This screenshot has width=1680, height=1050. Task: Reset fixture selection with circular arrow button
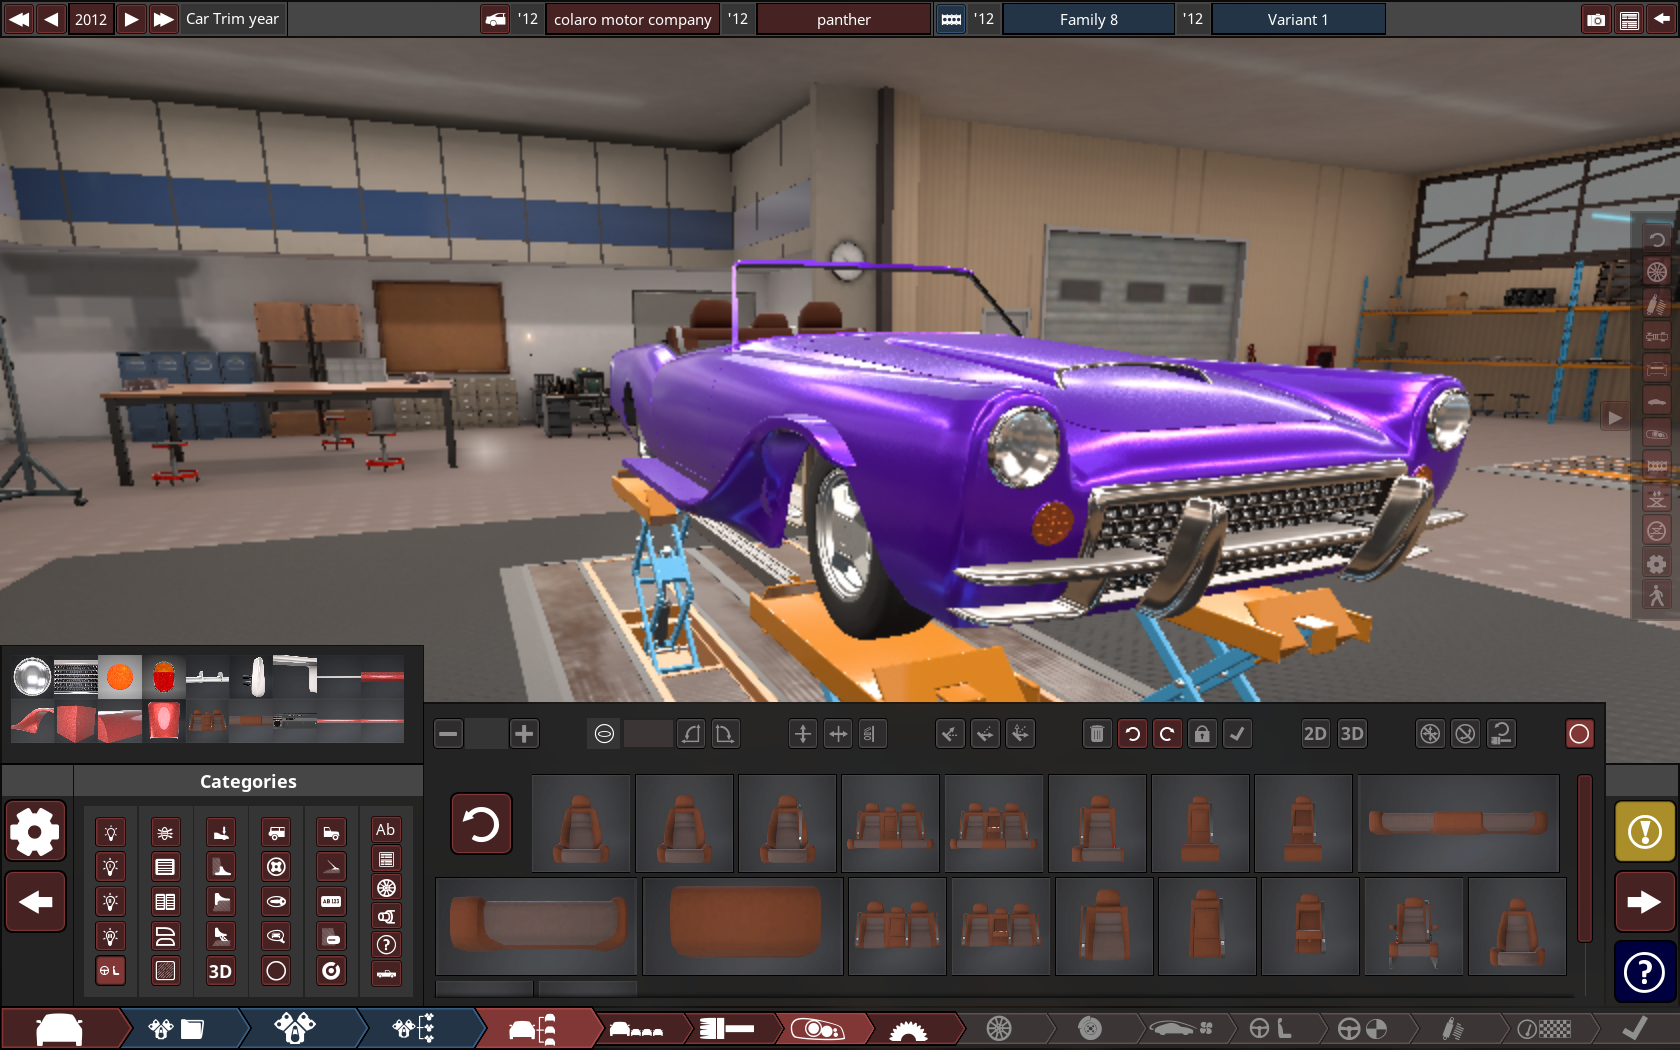[481, 824]
